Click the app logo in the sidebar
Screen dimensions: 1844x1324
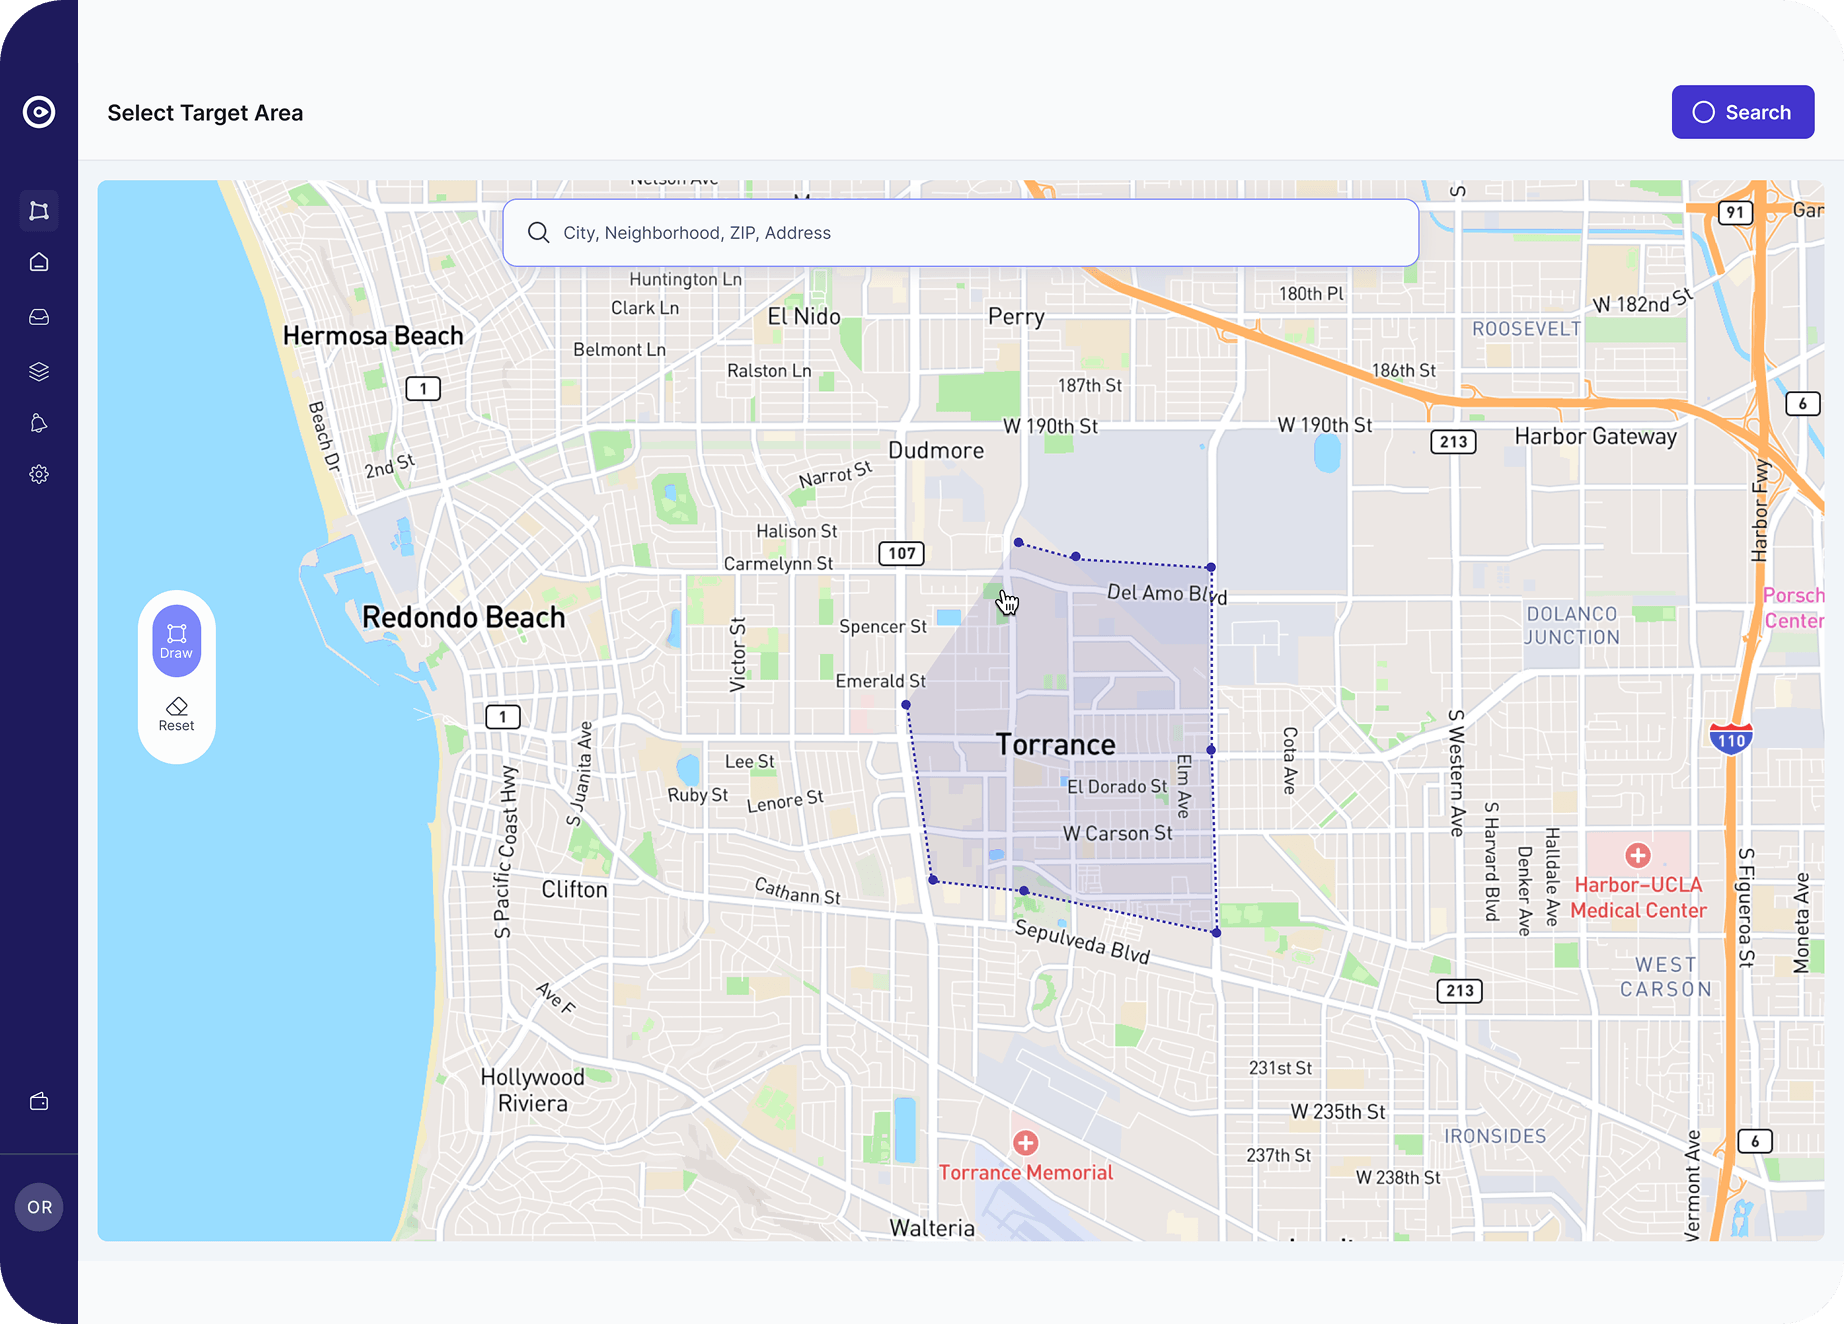coord(39,112)
